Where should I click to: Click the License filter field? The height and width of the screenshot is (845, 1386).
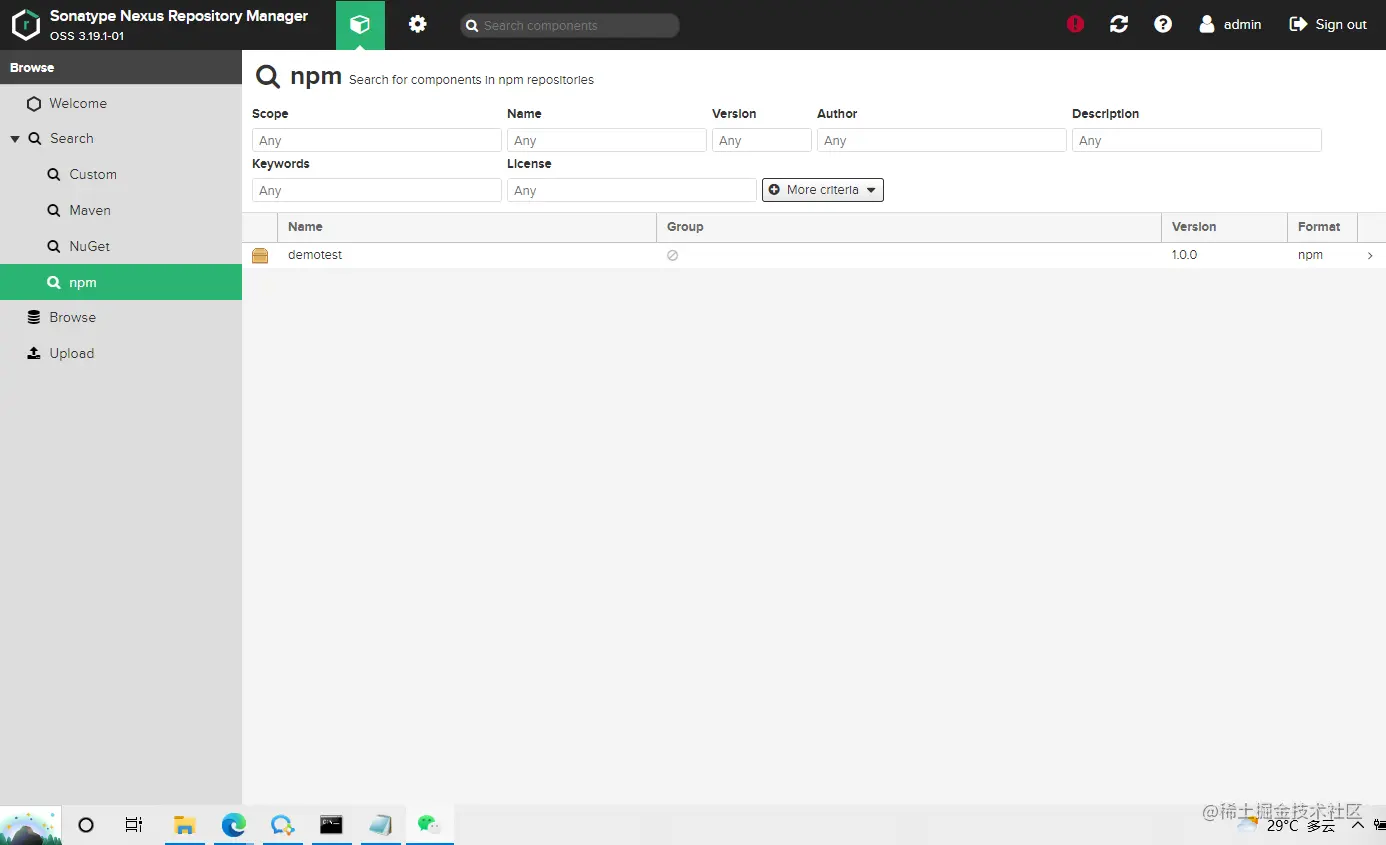(x=632, y=190)
